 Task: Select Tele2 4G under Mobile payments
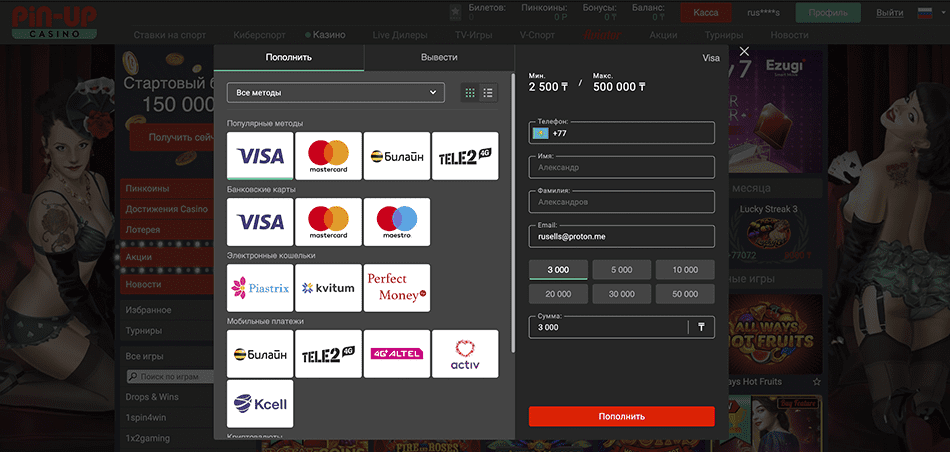pyautogui.click(x=328, y=354)
